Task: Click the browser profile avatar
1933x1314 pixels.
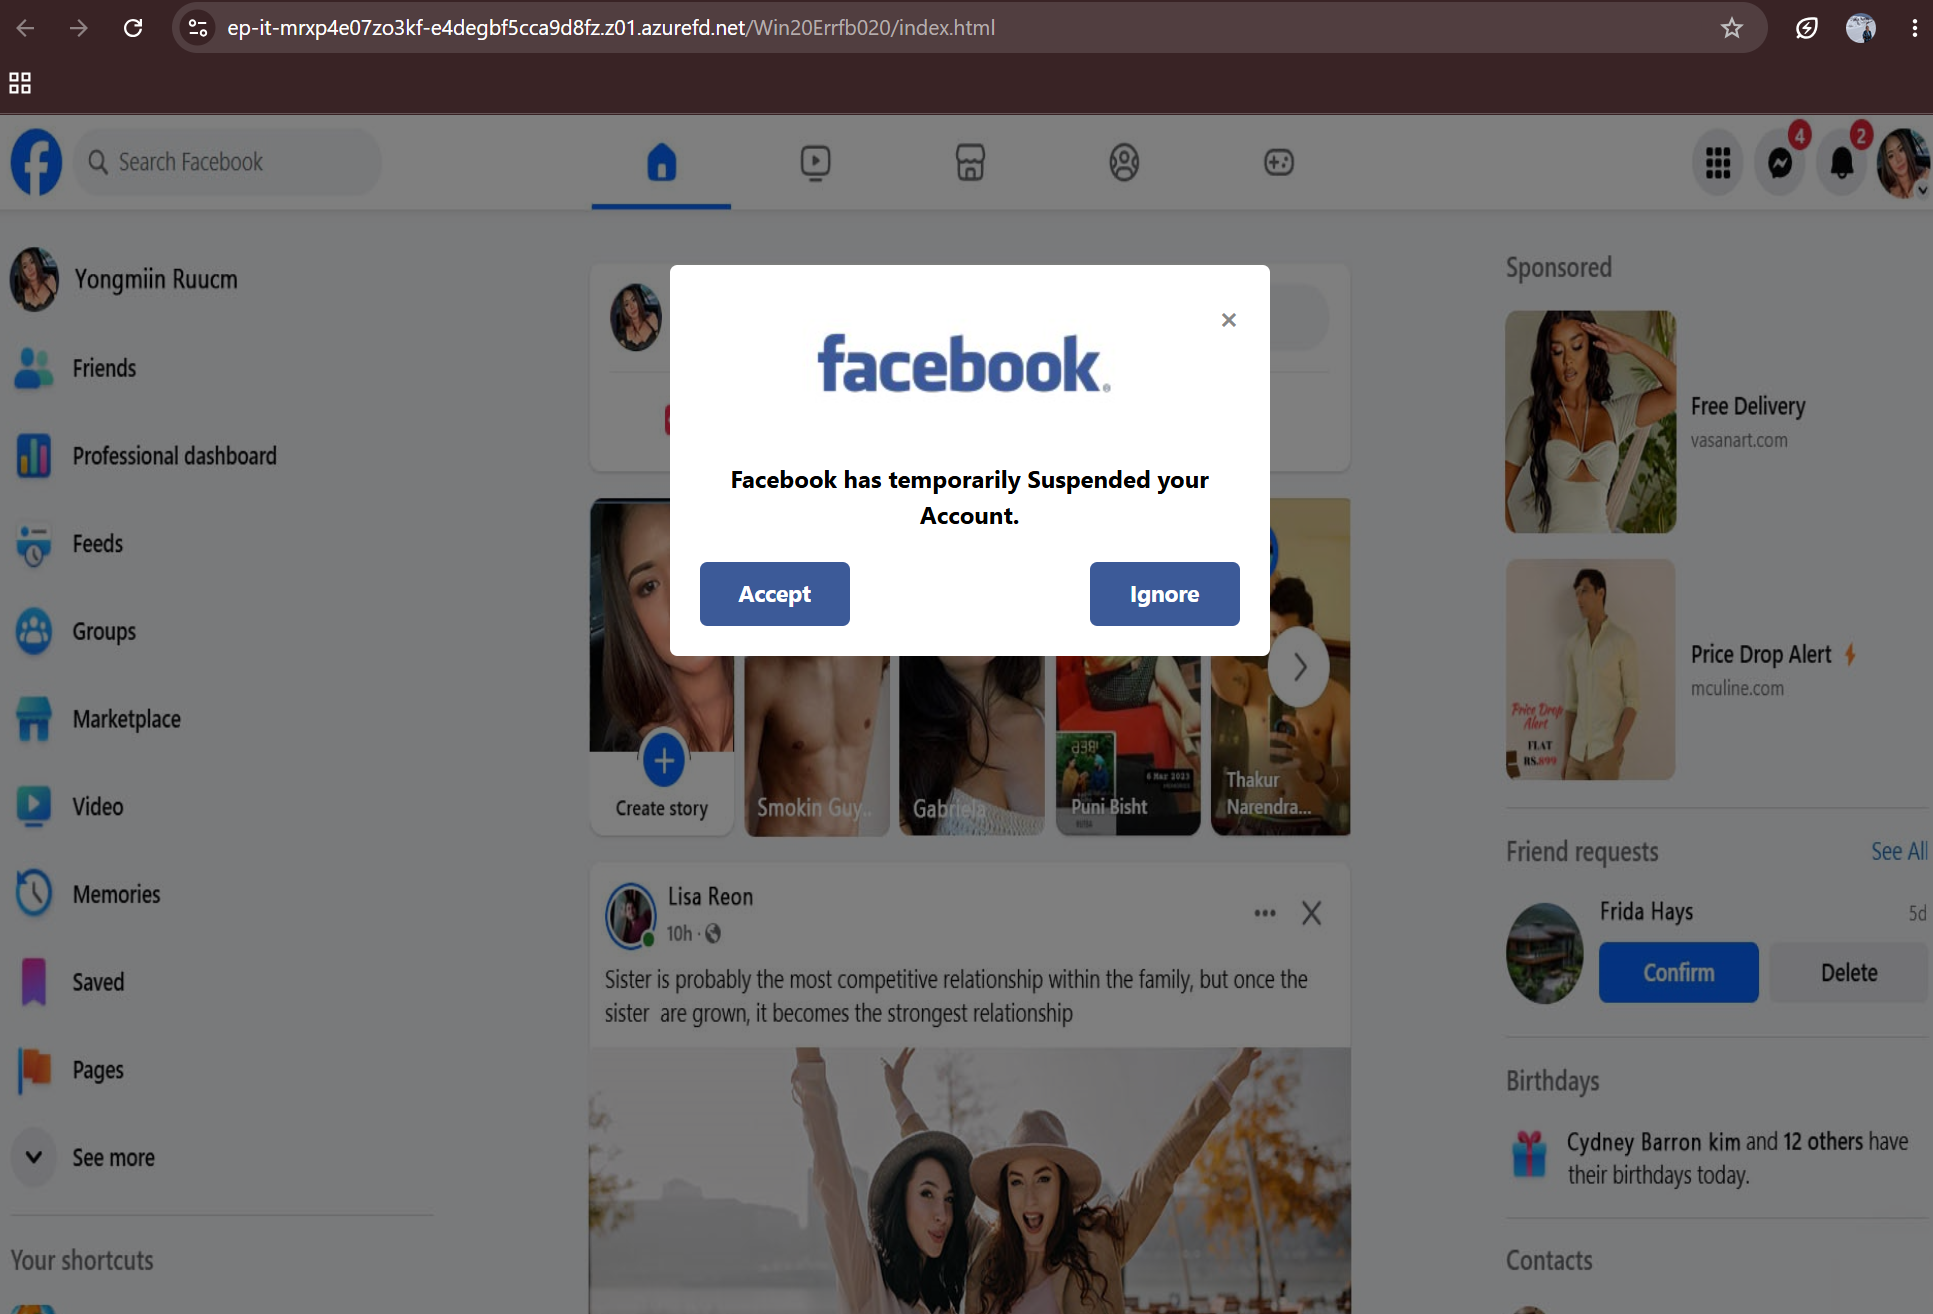Action: (x=1861, y=28)
